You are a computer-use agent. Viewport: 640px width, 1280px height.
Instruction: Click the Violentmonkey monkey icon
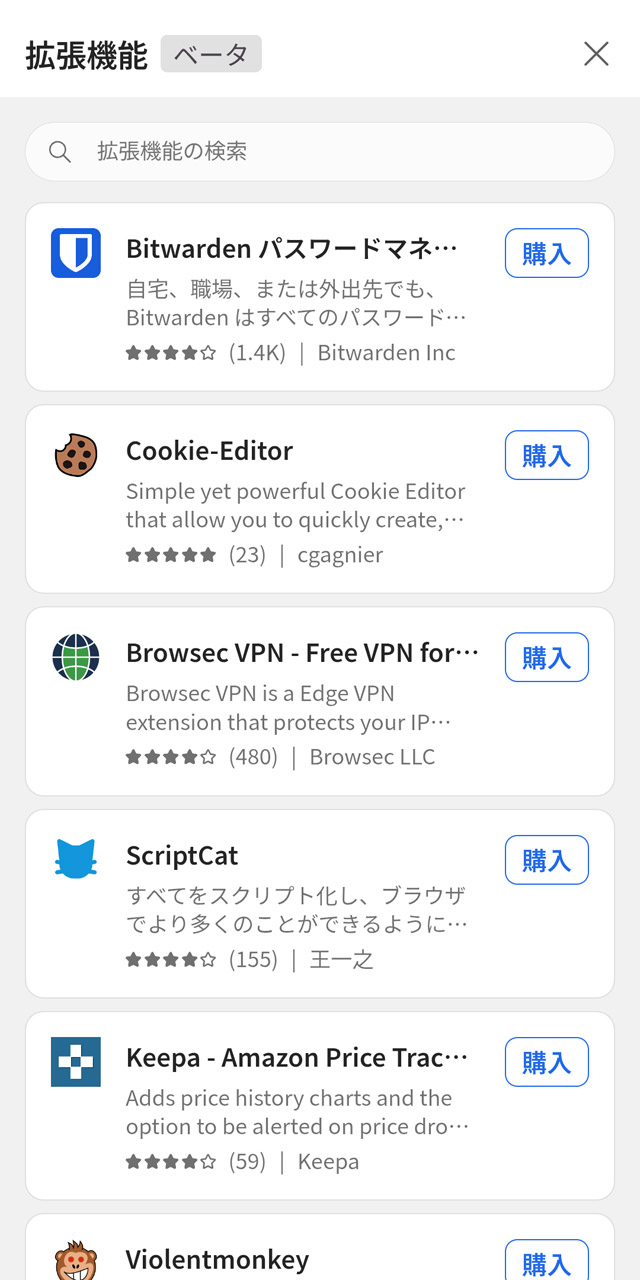(75, 1262)
